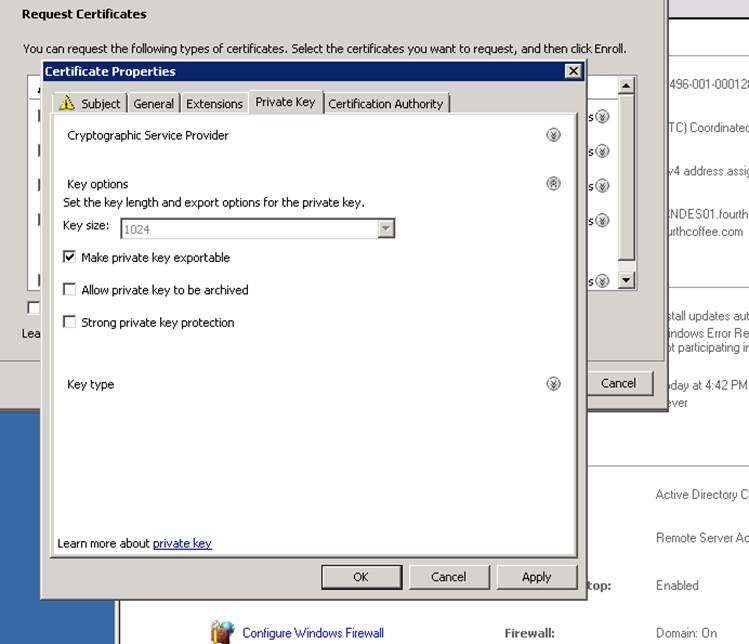Close the Certificate Properties dialog
The height and width of the screenshot is (644, 749).
click(572, 71)
